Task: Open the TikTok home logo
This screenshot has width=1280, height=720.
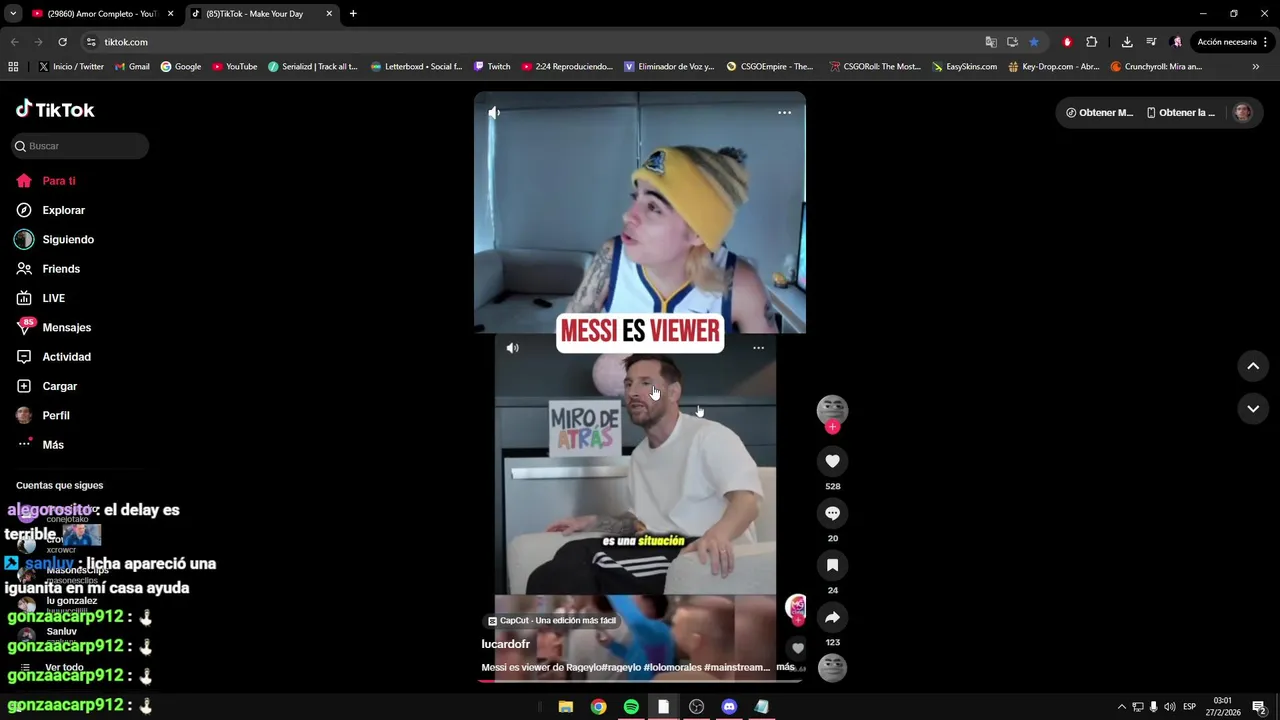Action: (55, 110)
